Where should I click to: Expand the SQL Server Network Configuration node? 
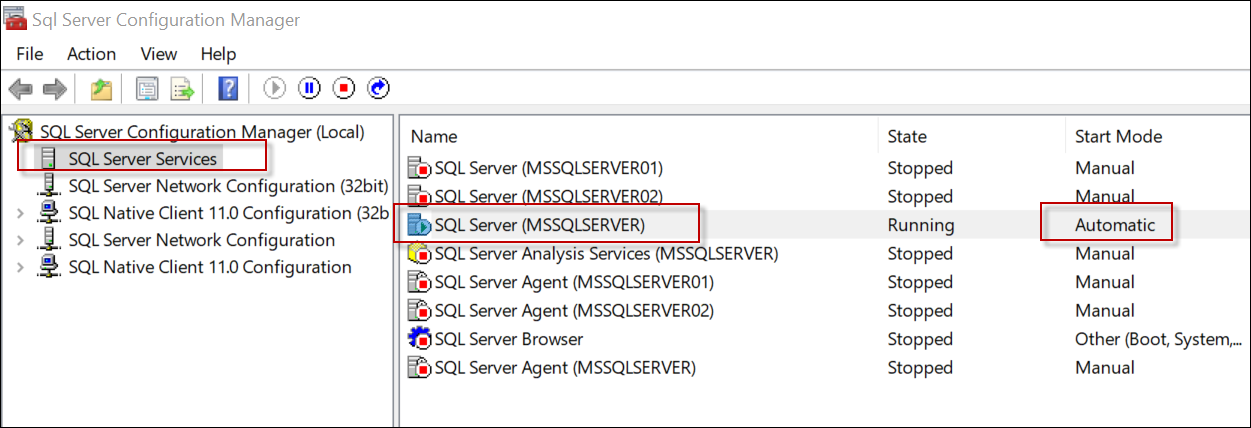pyautogui.click(x=22, y=240)
